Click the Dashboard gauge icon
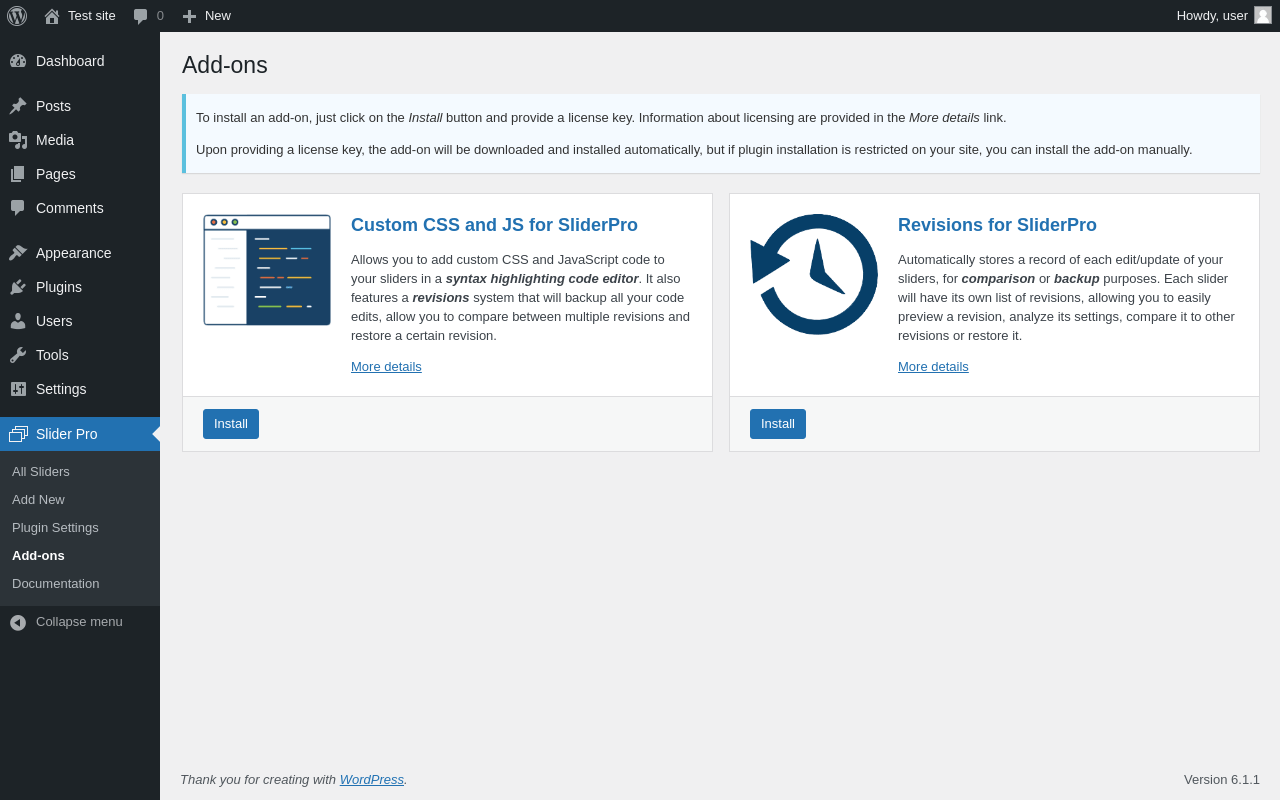This screenshot has height=800, width=1280. (18, 61)
